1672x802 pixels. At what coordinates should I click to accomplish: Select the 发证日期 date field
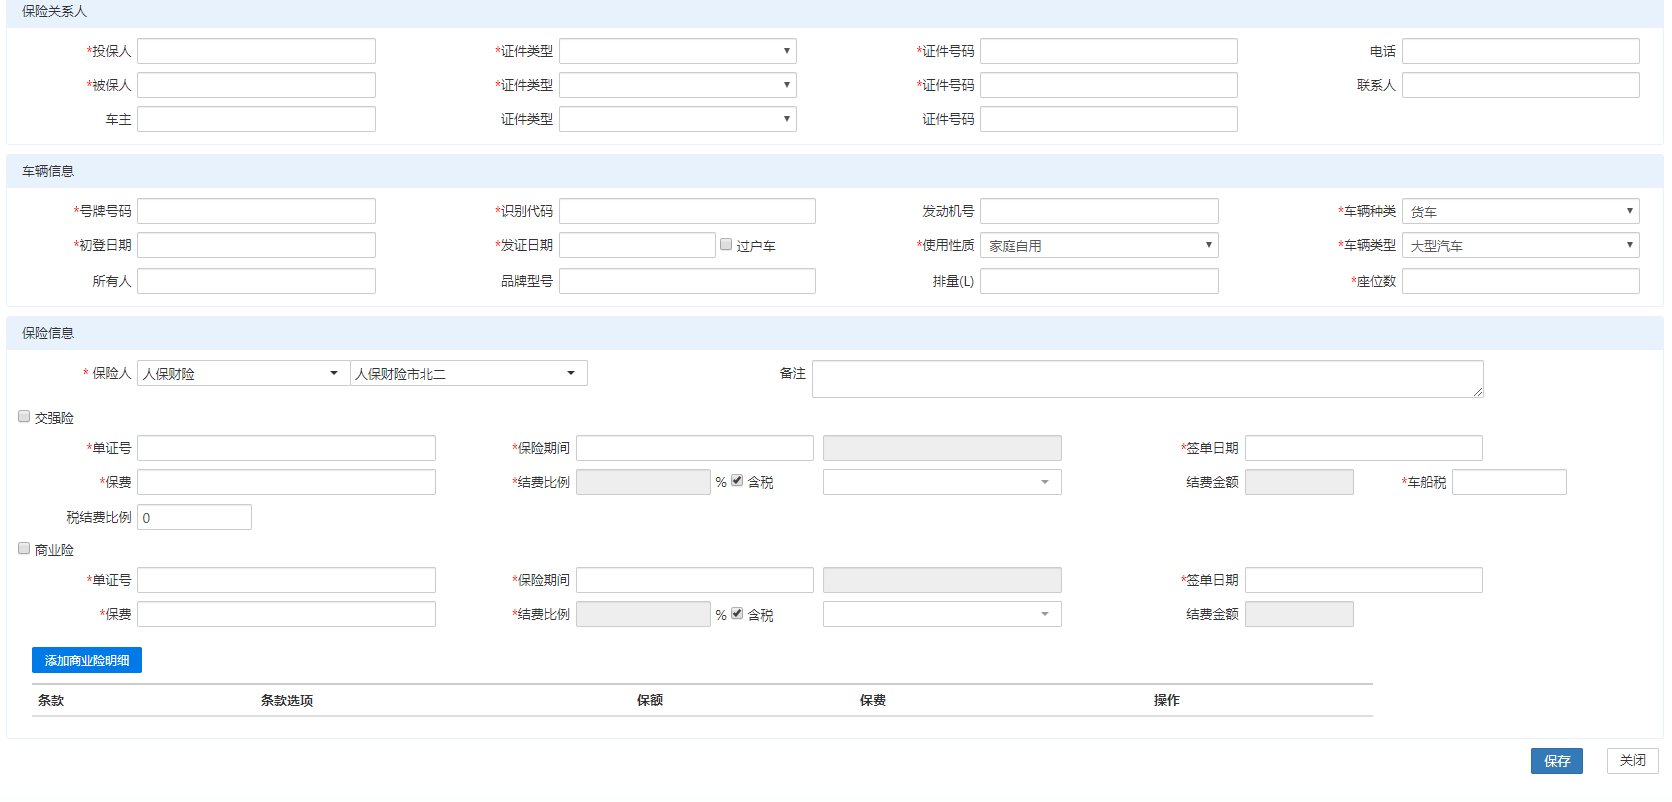click(637, 245)
